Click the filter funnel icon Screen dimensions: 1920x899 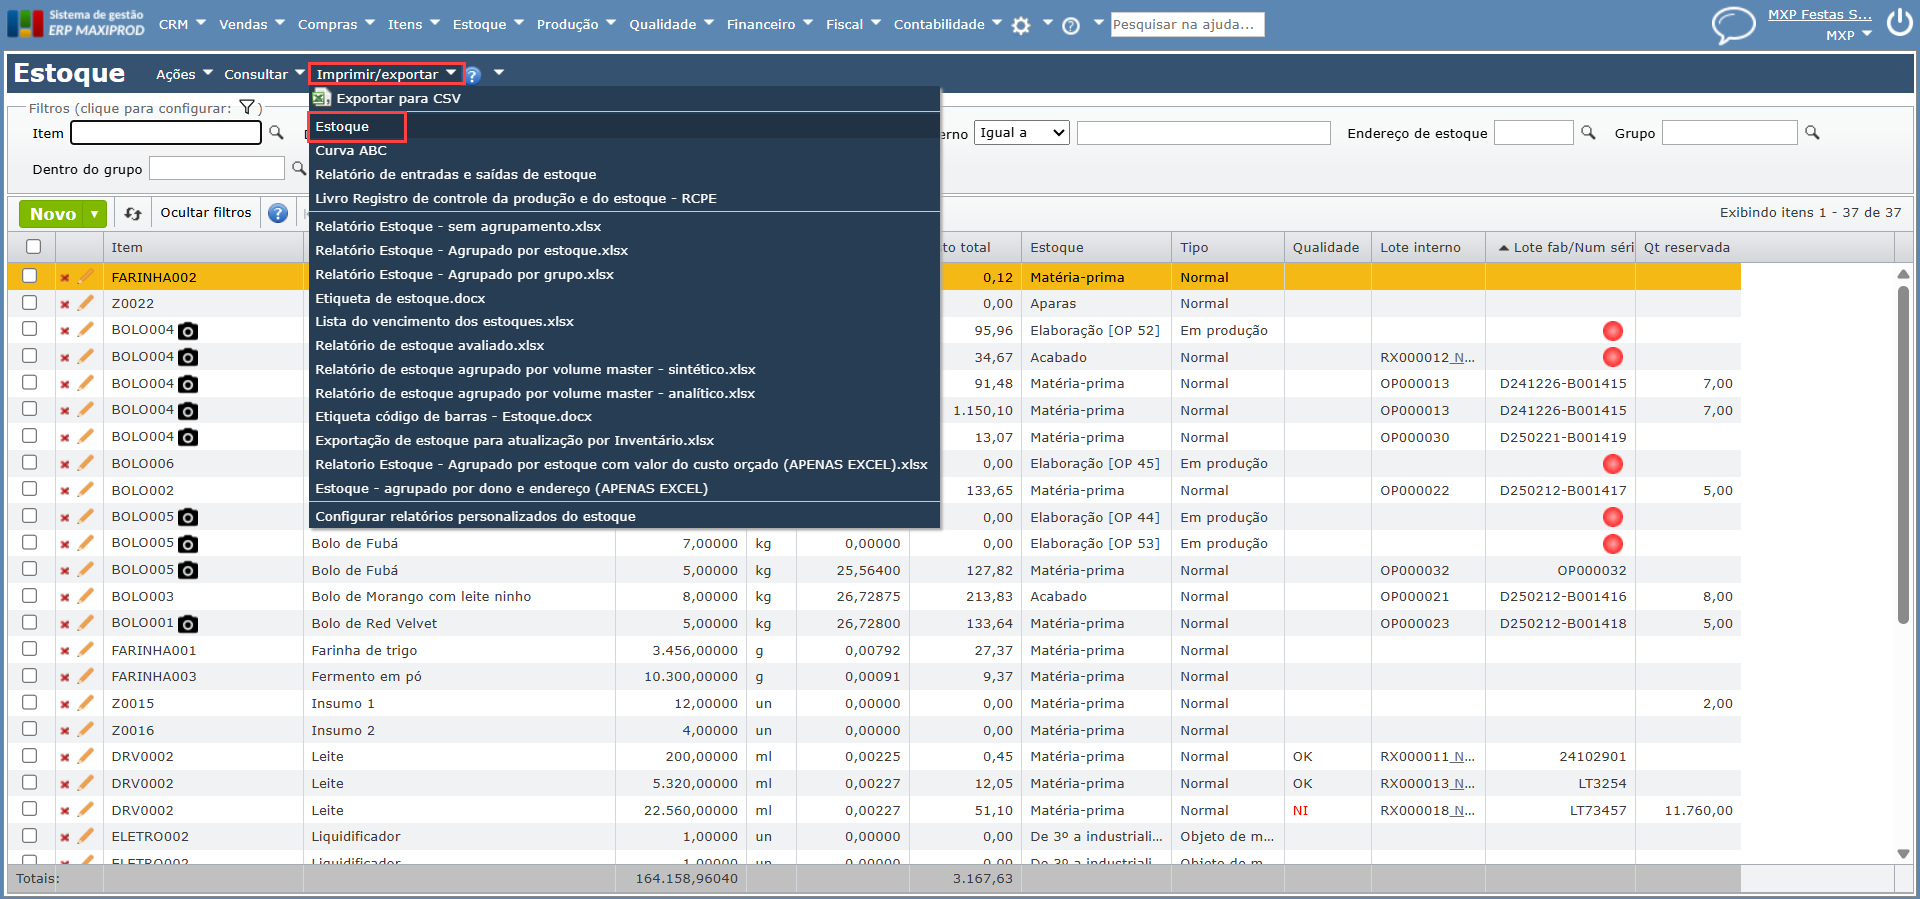pyautogui.click(x=247, y=108)
